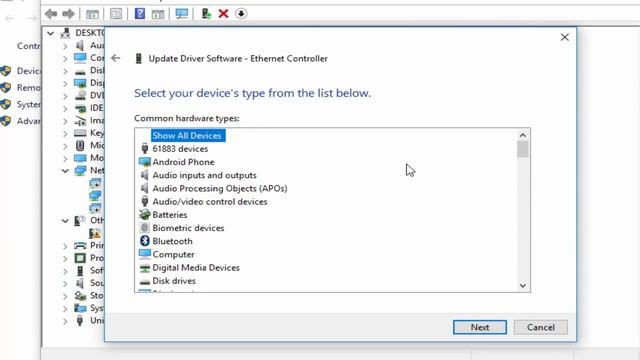This screenshot has width=640, height=360.
Task: Click the Back arrow in Device Manager toolbar
Action: point(51,14)
